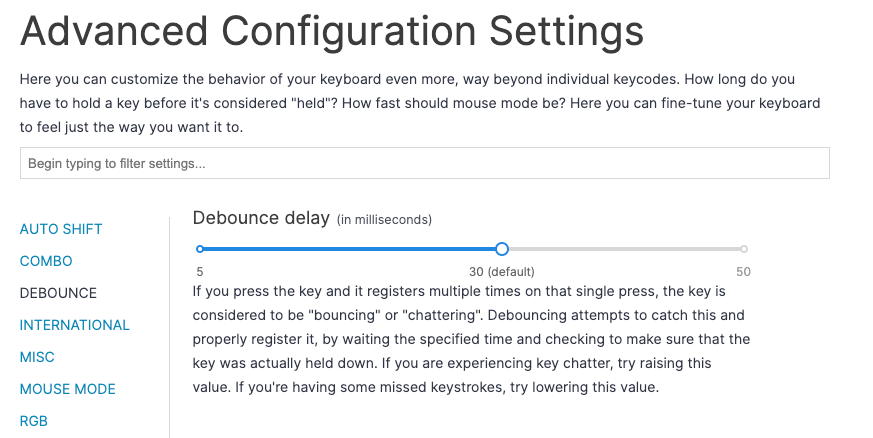The width and height of the screenshot is (873, 438).
Task: Click the slider's maximum endpoint dot
Action: pyautogui.click(x=744, y=249)
